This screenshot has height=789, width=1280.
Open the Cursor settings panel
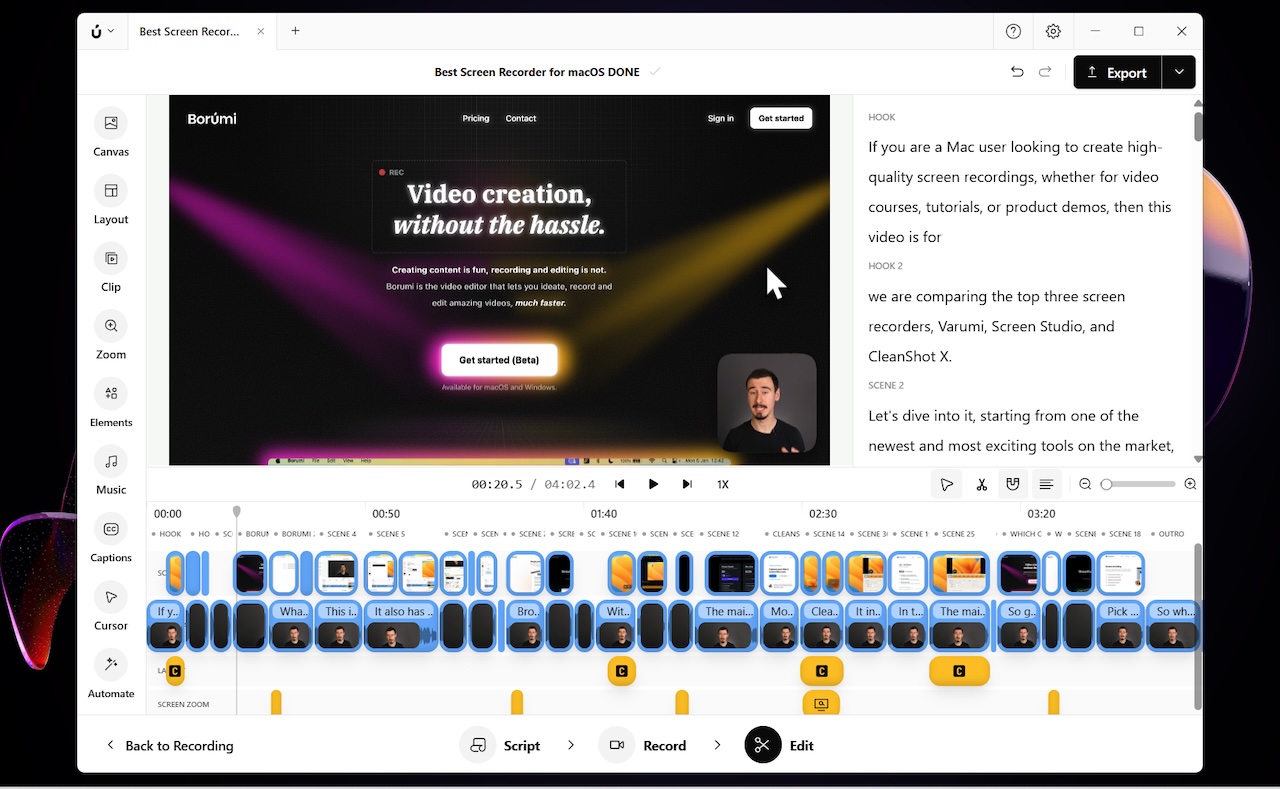pos(111,606)
